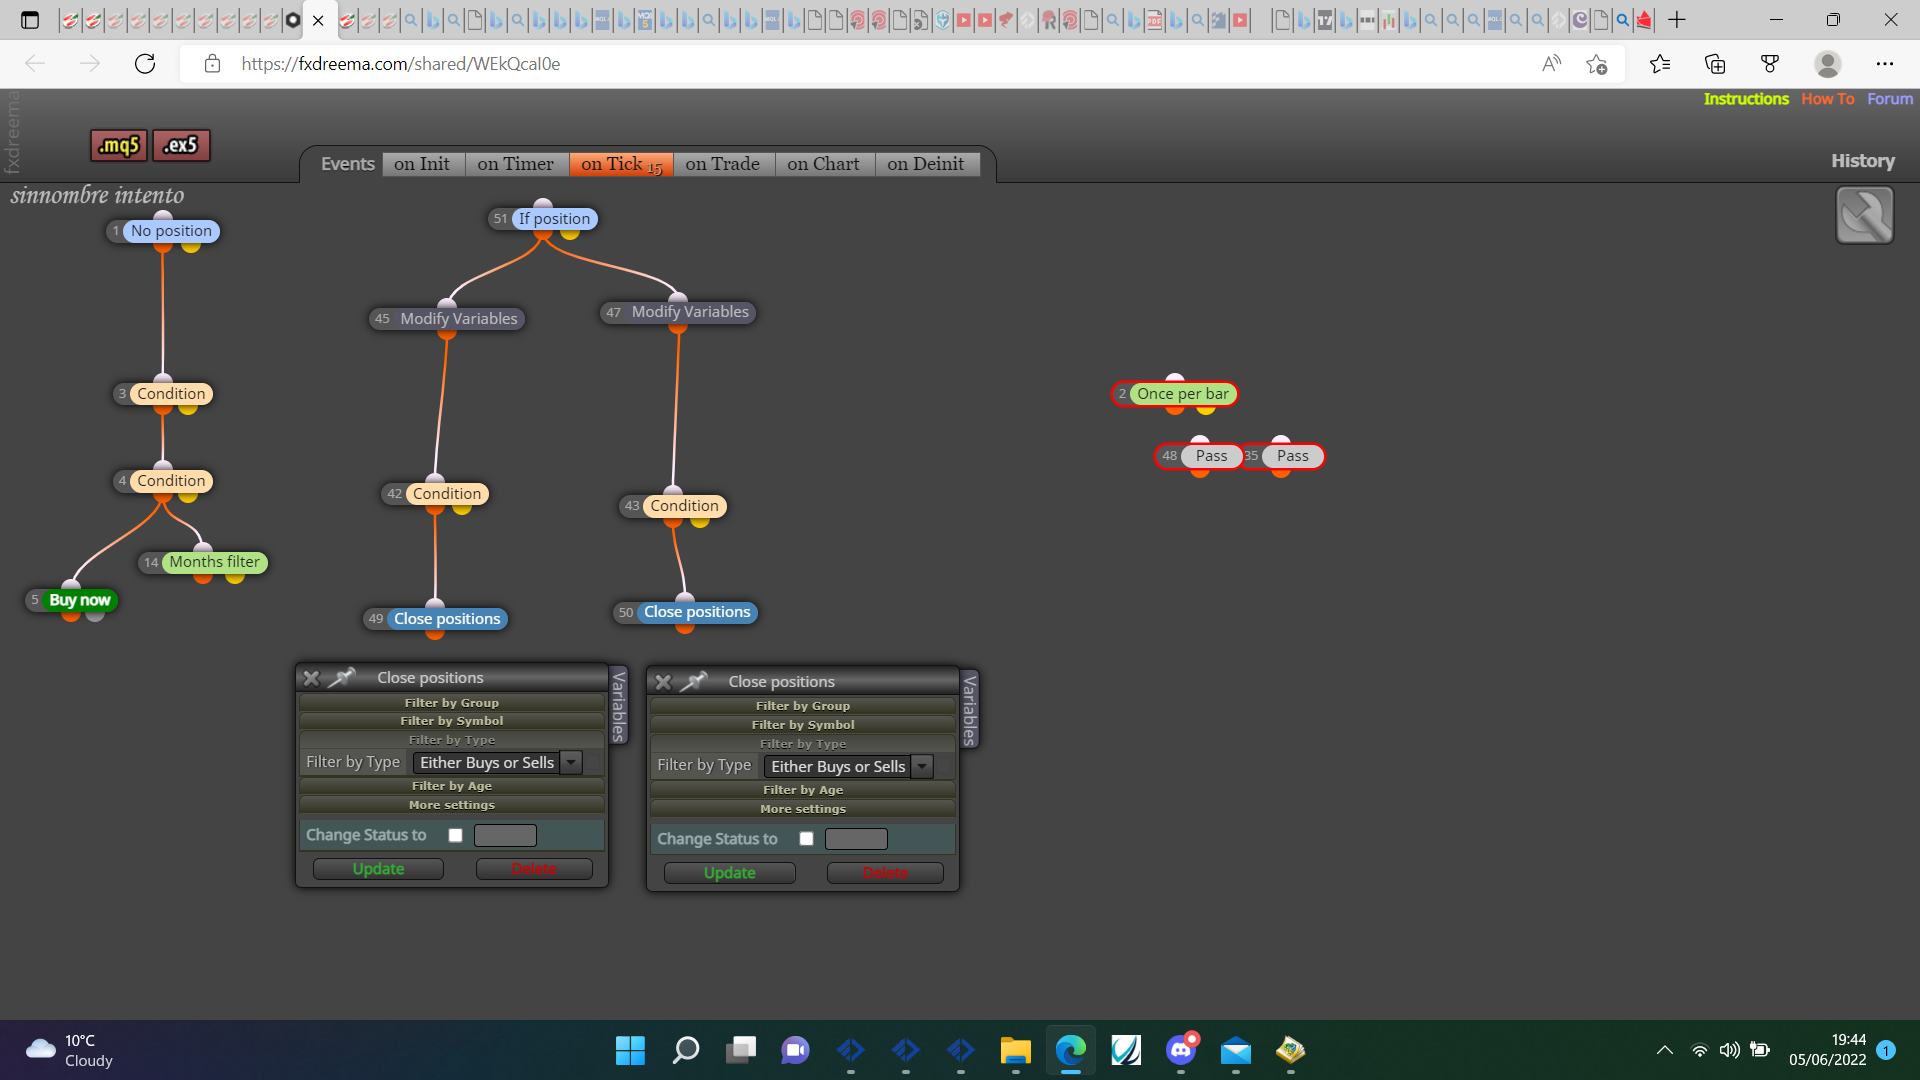Switch to on Deinit event tab
1920x1080 pixels.
click(926, 164)
